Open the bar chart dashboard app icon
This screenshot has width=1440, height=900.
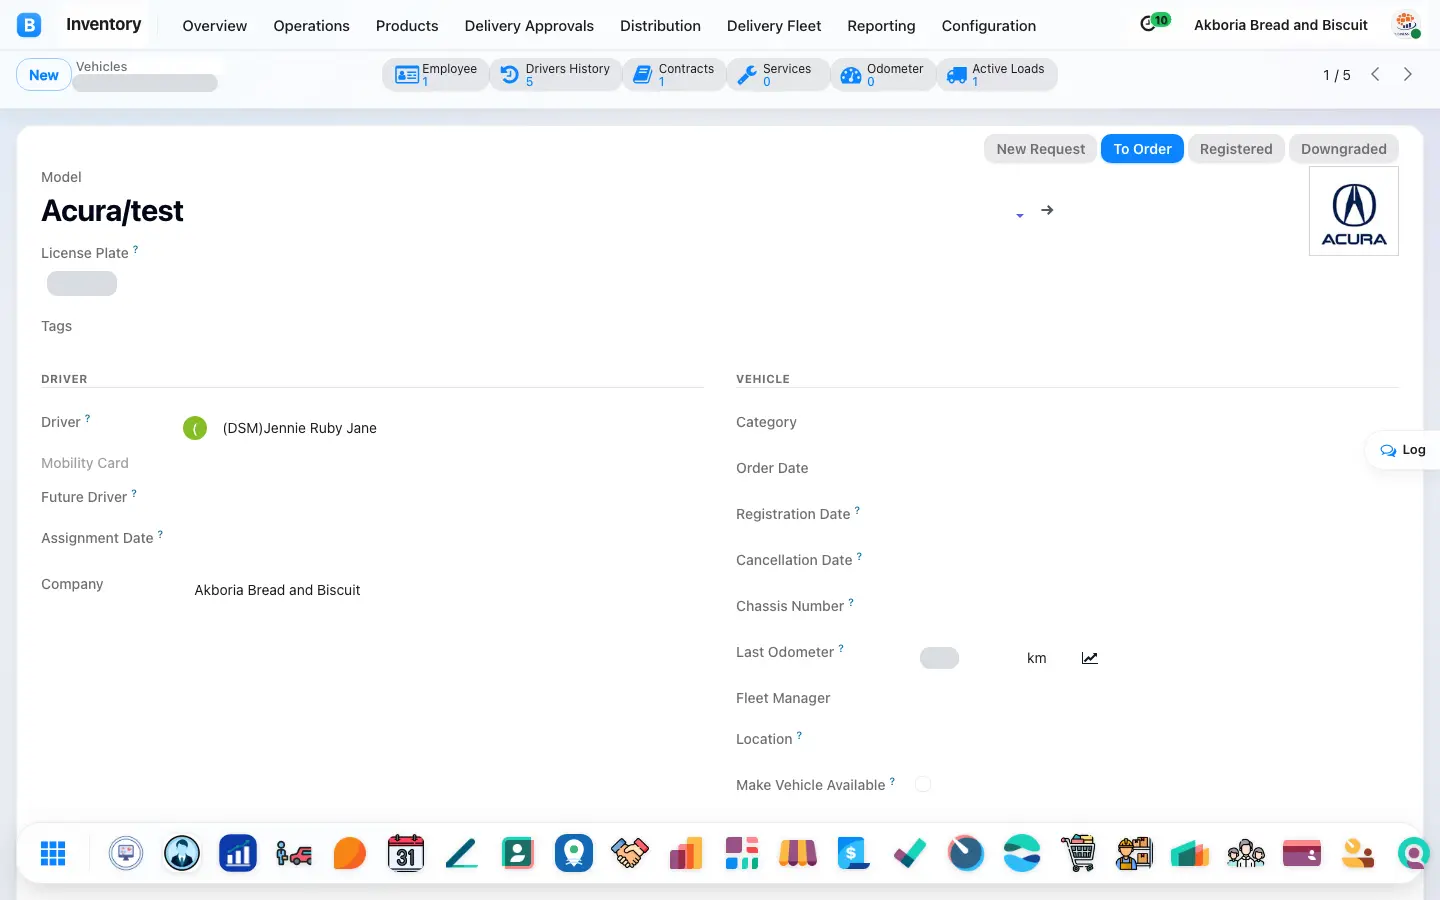tap(238, 853)
